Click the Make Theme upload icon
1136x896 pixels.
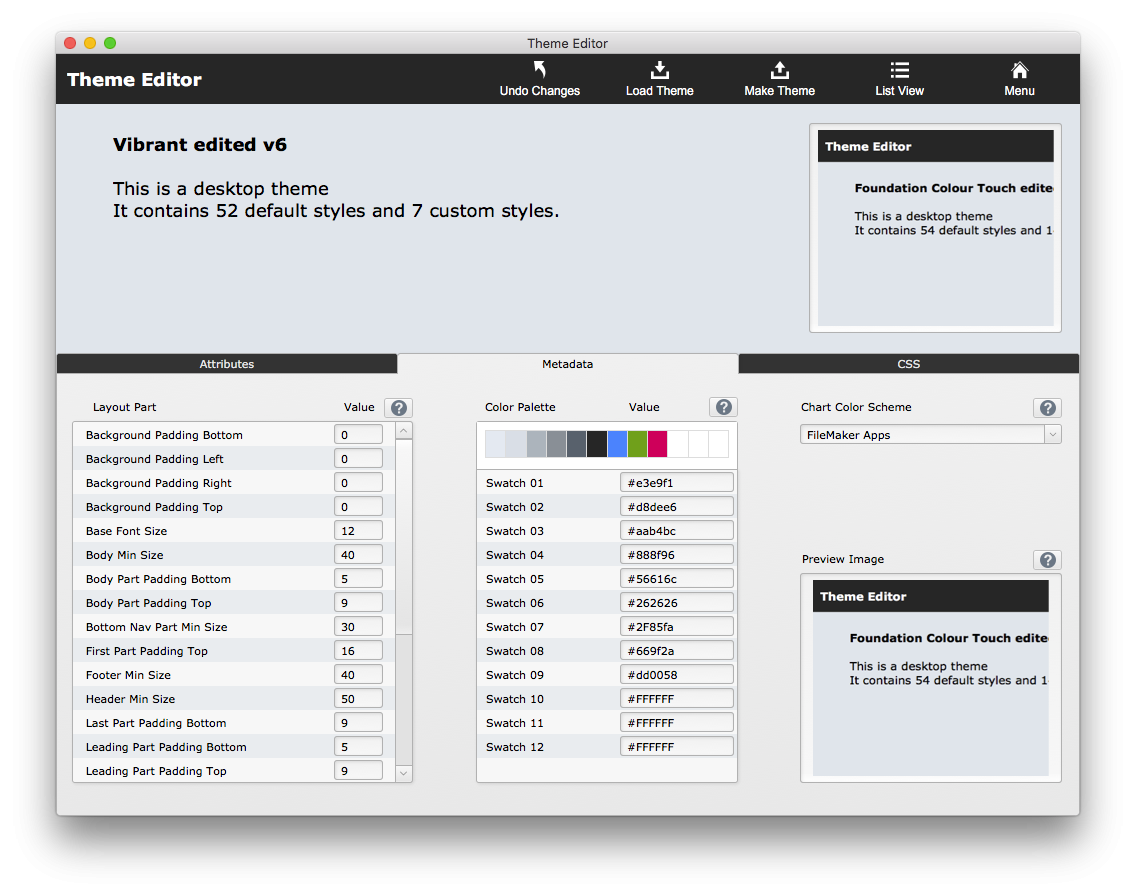779,70
